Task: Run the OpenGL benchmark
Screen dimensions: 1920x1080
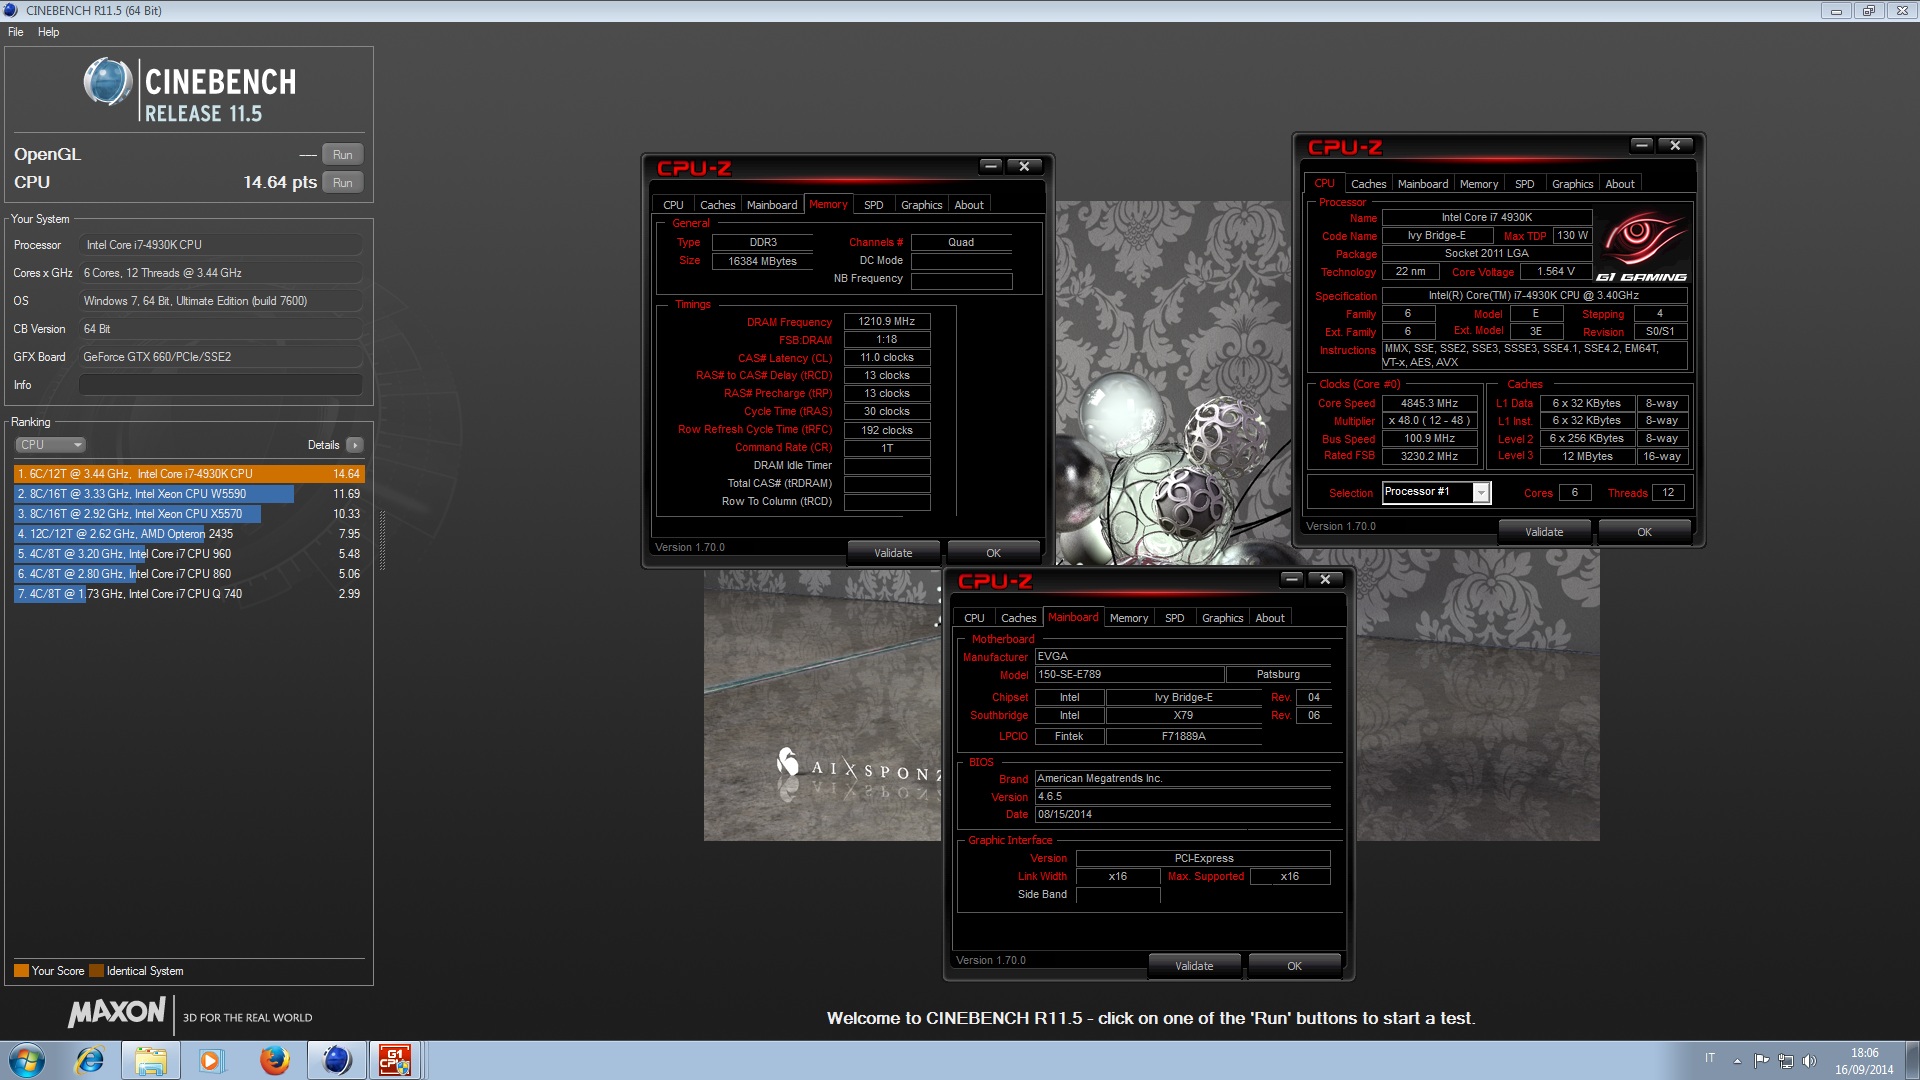Action: click(x=342, y=155)
